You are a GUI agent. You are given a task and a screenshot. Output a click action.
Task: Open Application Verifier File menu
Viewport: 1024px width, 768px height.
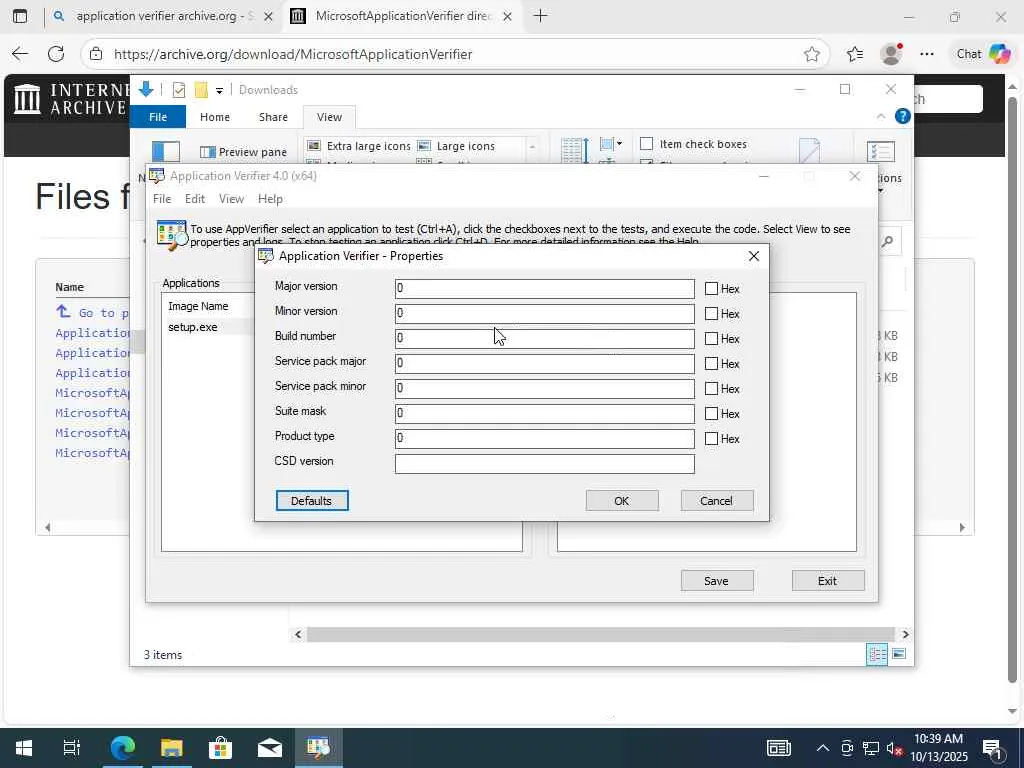coord(162,199)
